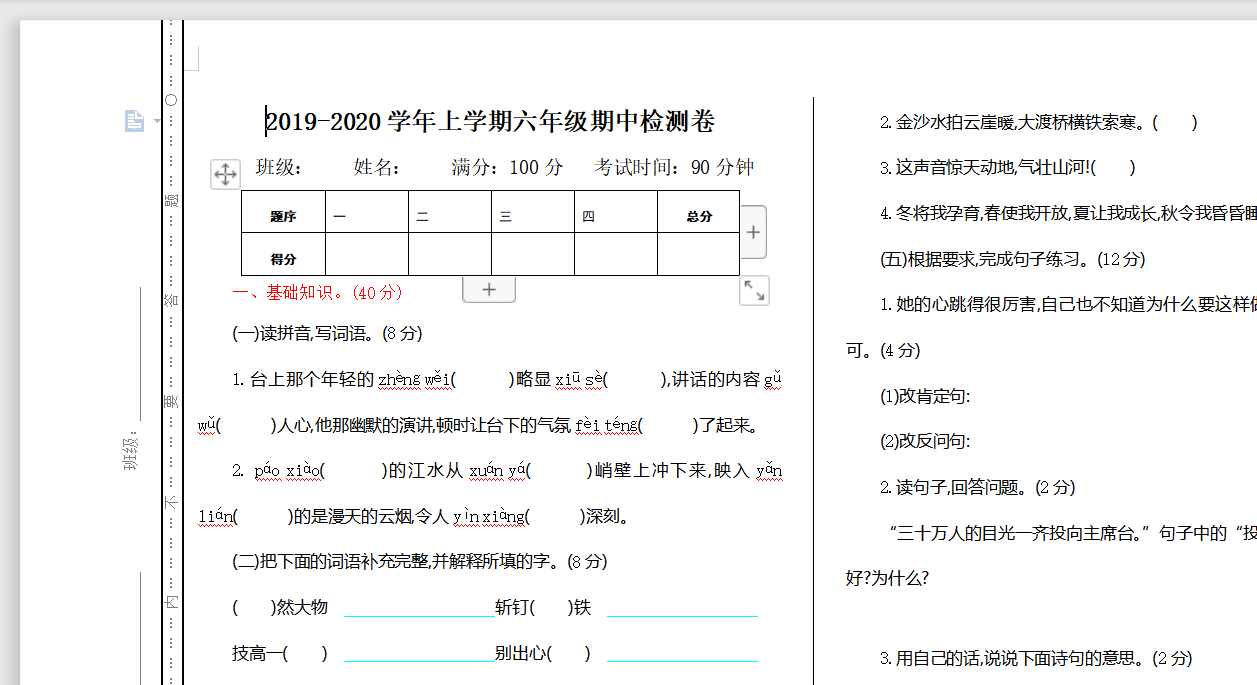Click the blank parentheses before 然大物

pos(254,607)
